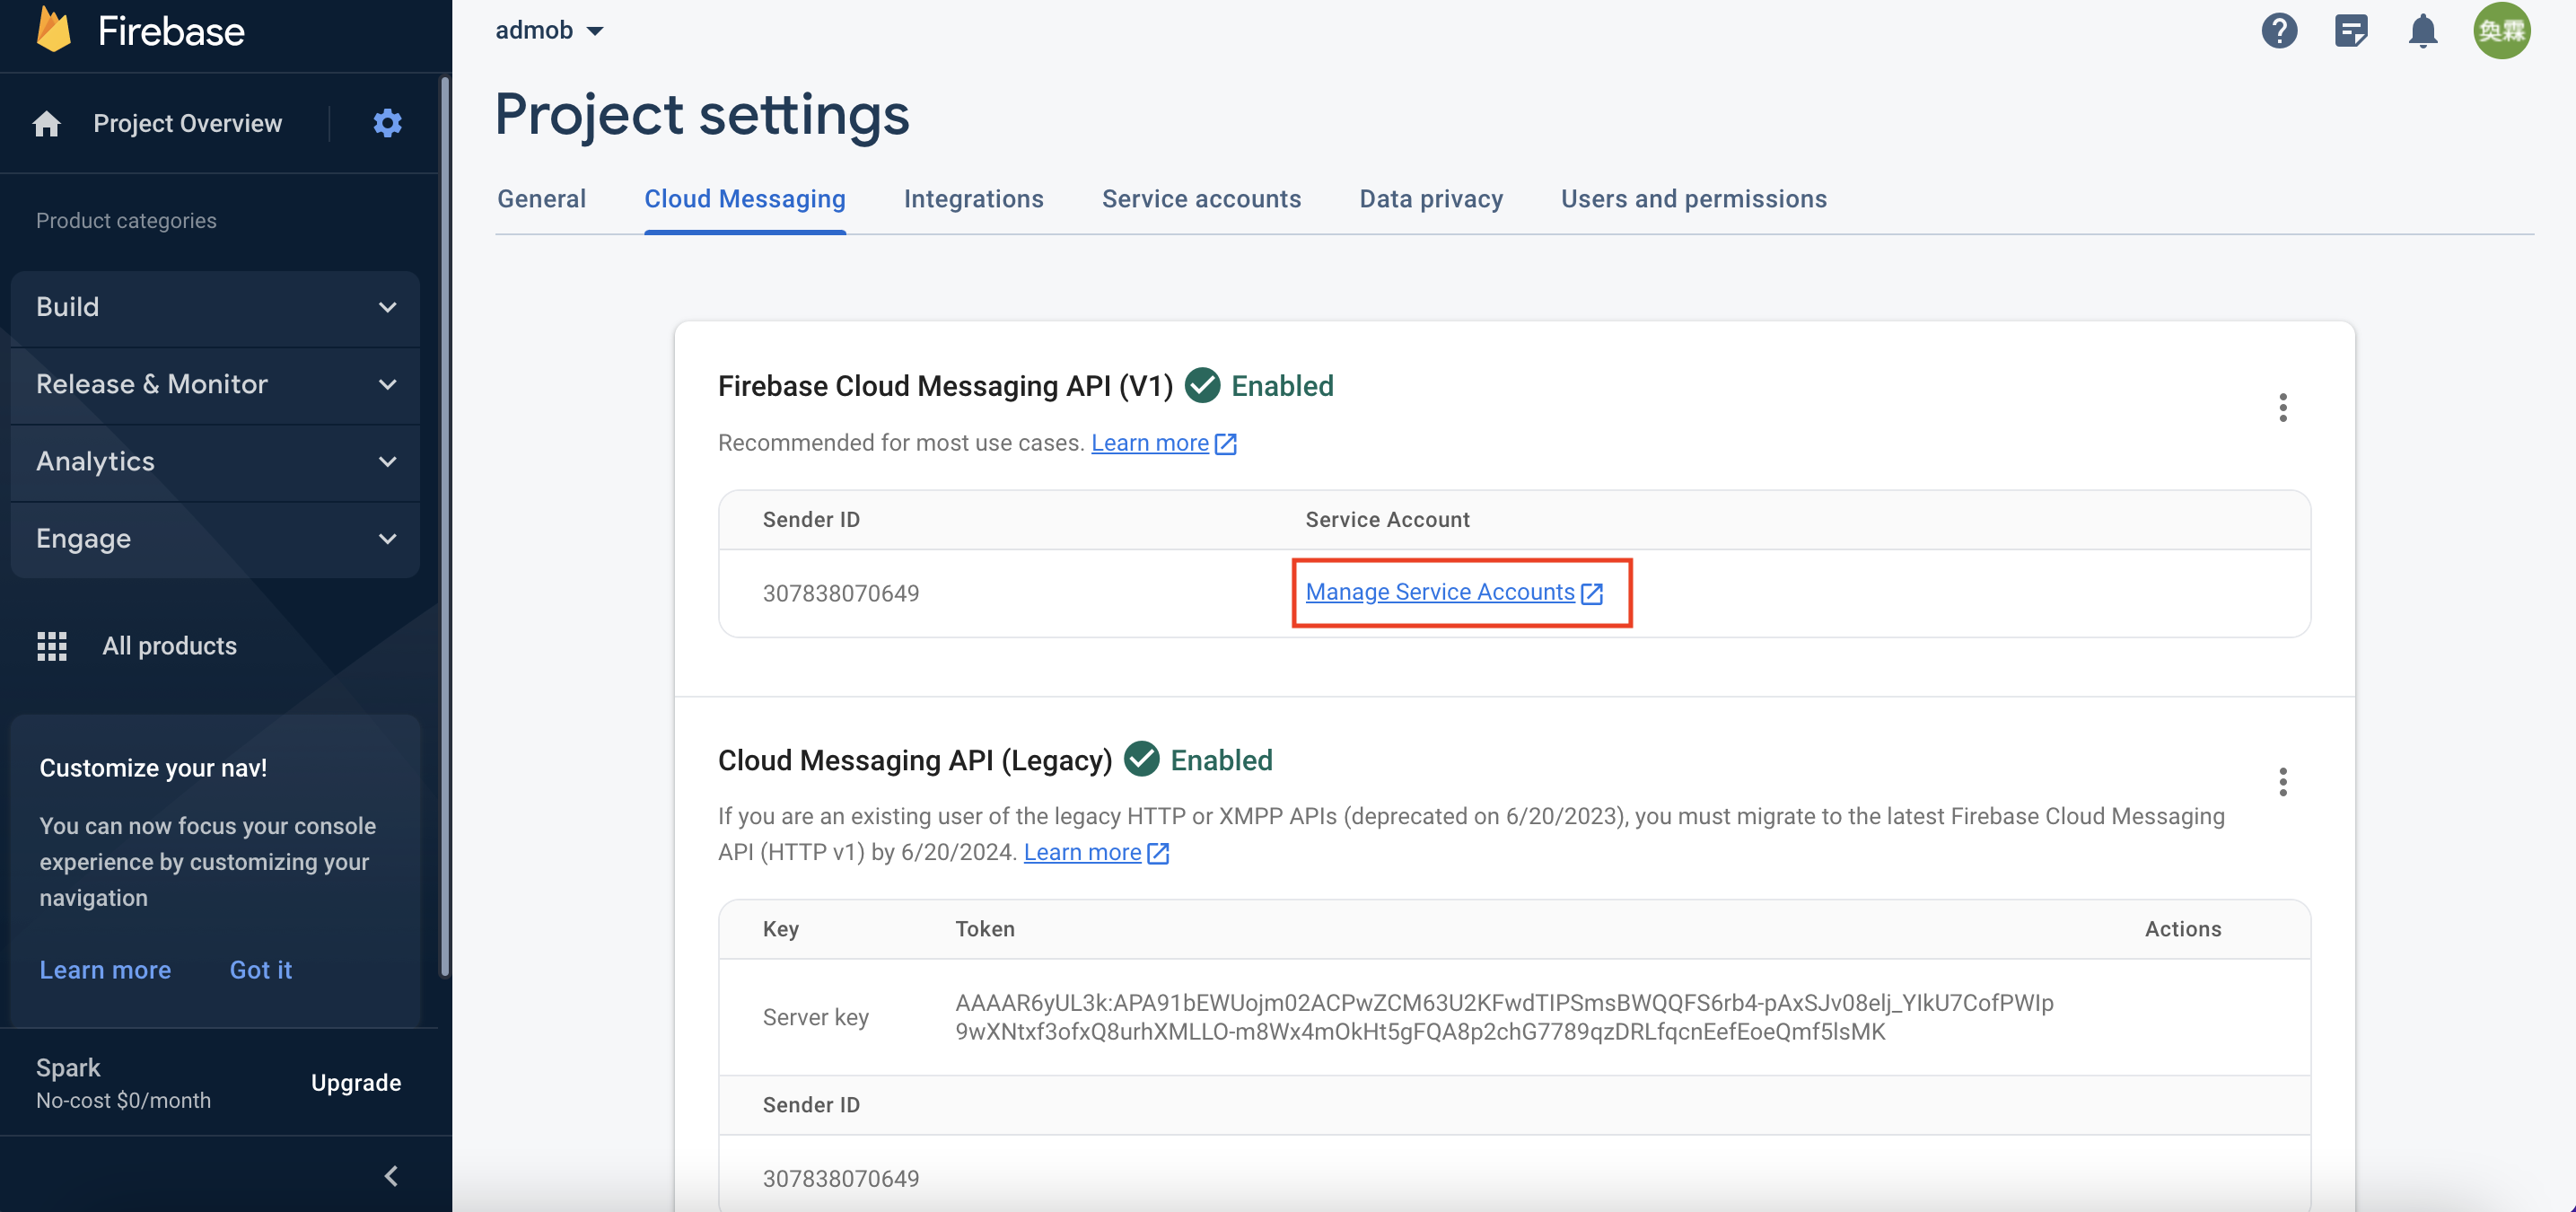Click the feedback notes icon

coord(2350,31)
